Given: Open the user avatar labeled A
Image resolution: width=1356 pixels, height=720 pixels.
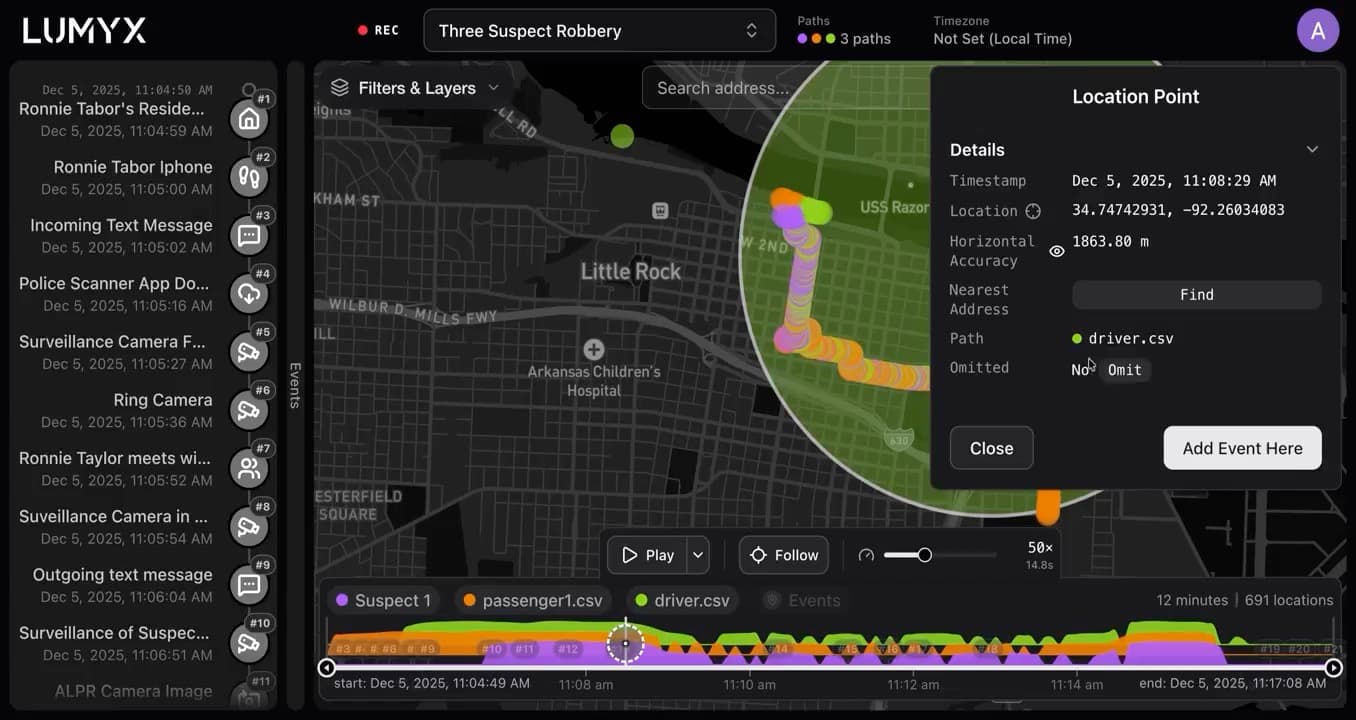Looking at the screenshot, I should tap(1318, 31).
